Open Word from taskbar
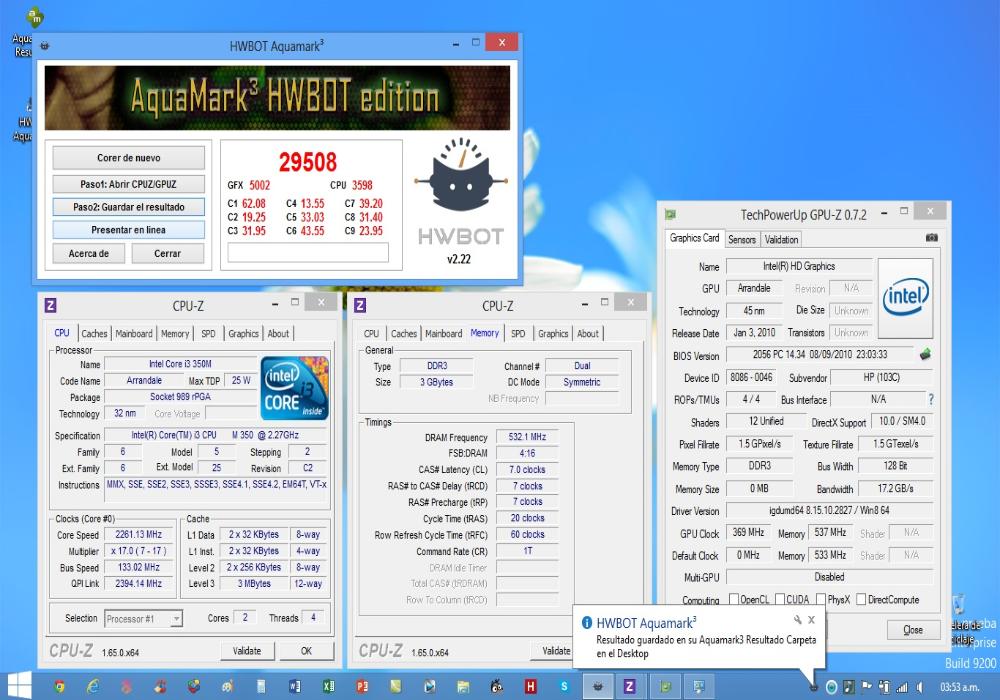 (295, 686)
